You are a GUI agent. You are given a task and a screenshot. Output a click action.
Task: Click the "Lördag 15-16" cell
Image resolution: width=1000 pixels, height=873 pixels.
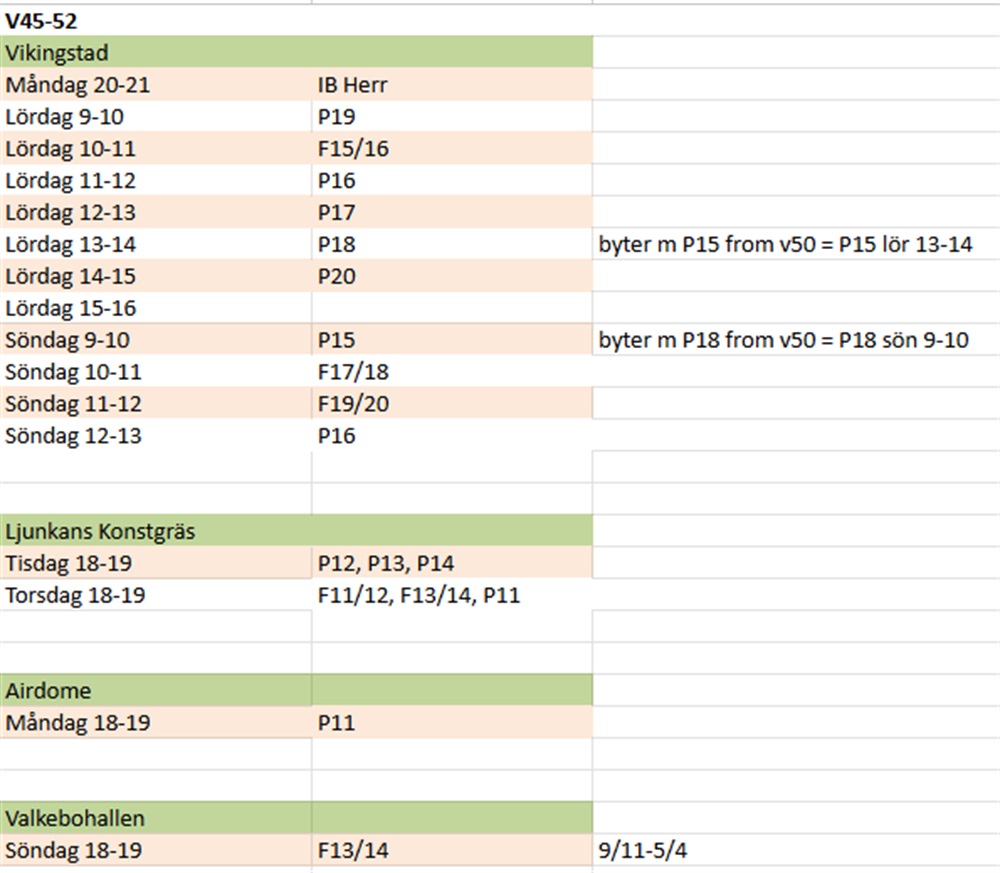click(x=70, y=308)
